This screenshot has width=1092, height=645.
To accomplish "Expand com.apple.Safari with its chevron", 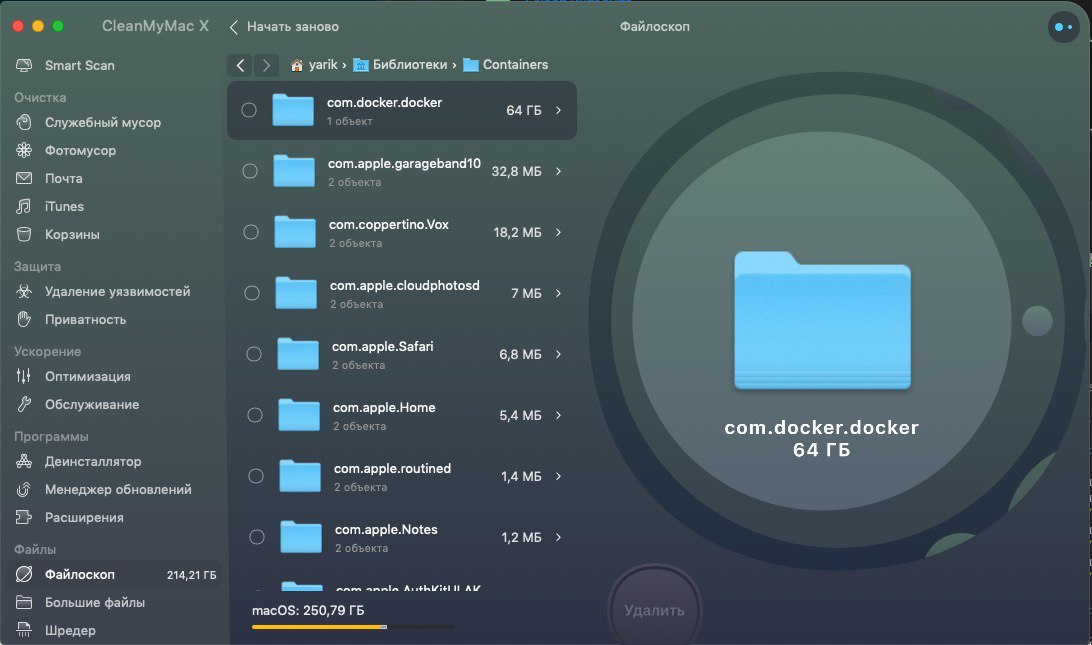I will point(559,354).
